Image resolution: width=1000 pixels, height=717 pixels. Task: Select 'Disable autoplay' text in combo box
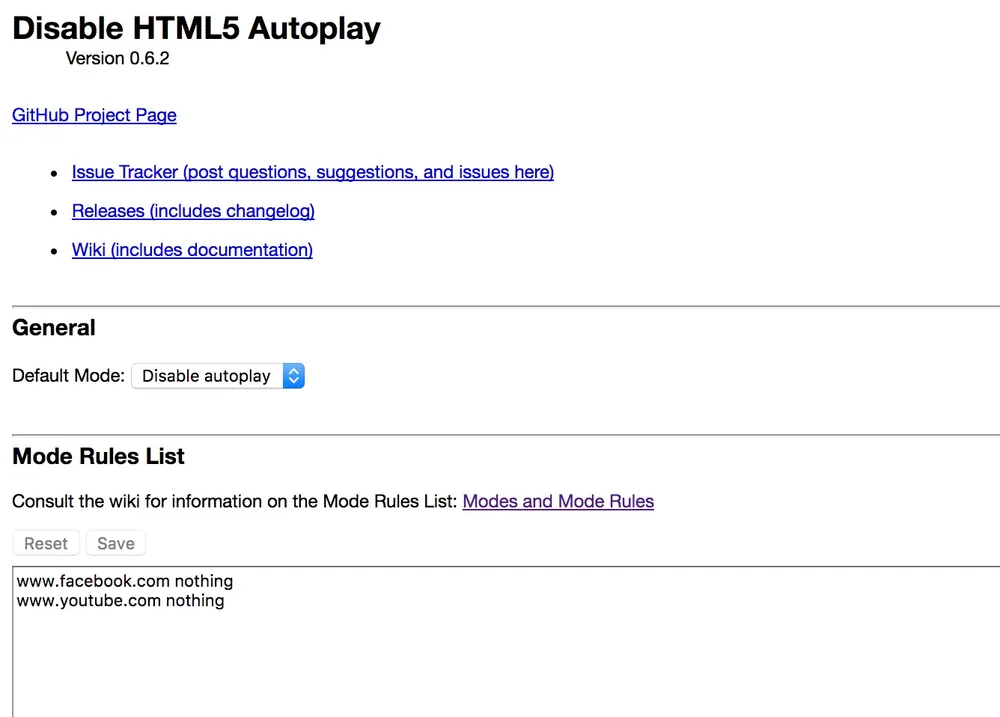206,376
